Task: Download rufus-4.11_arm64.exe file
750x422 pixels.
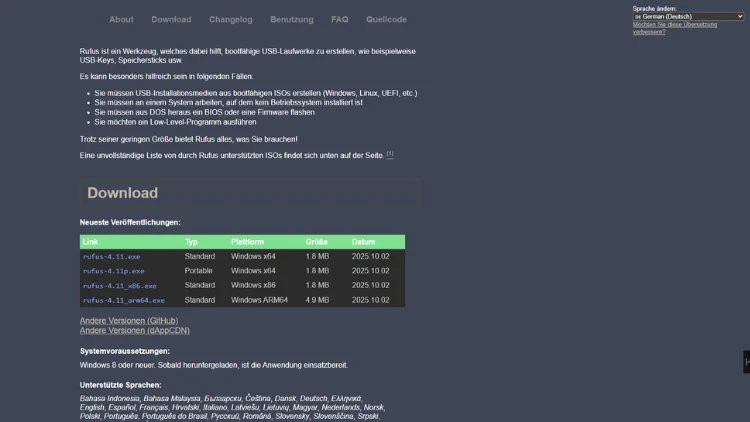Action: click(123, 300)
